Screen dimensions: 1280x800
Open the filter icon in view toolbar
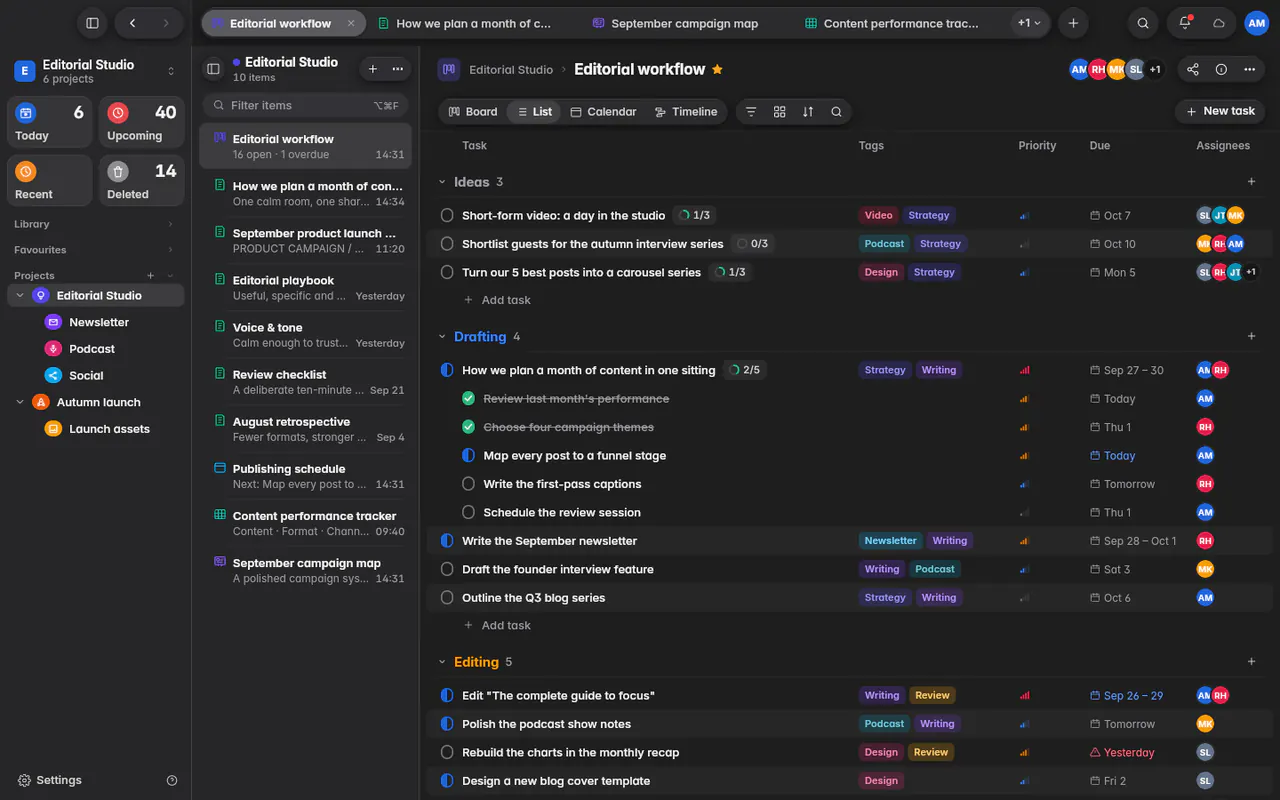tap(751, 112)
